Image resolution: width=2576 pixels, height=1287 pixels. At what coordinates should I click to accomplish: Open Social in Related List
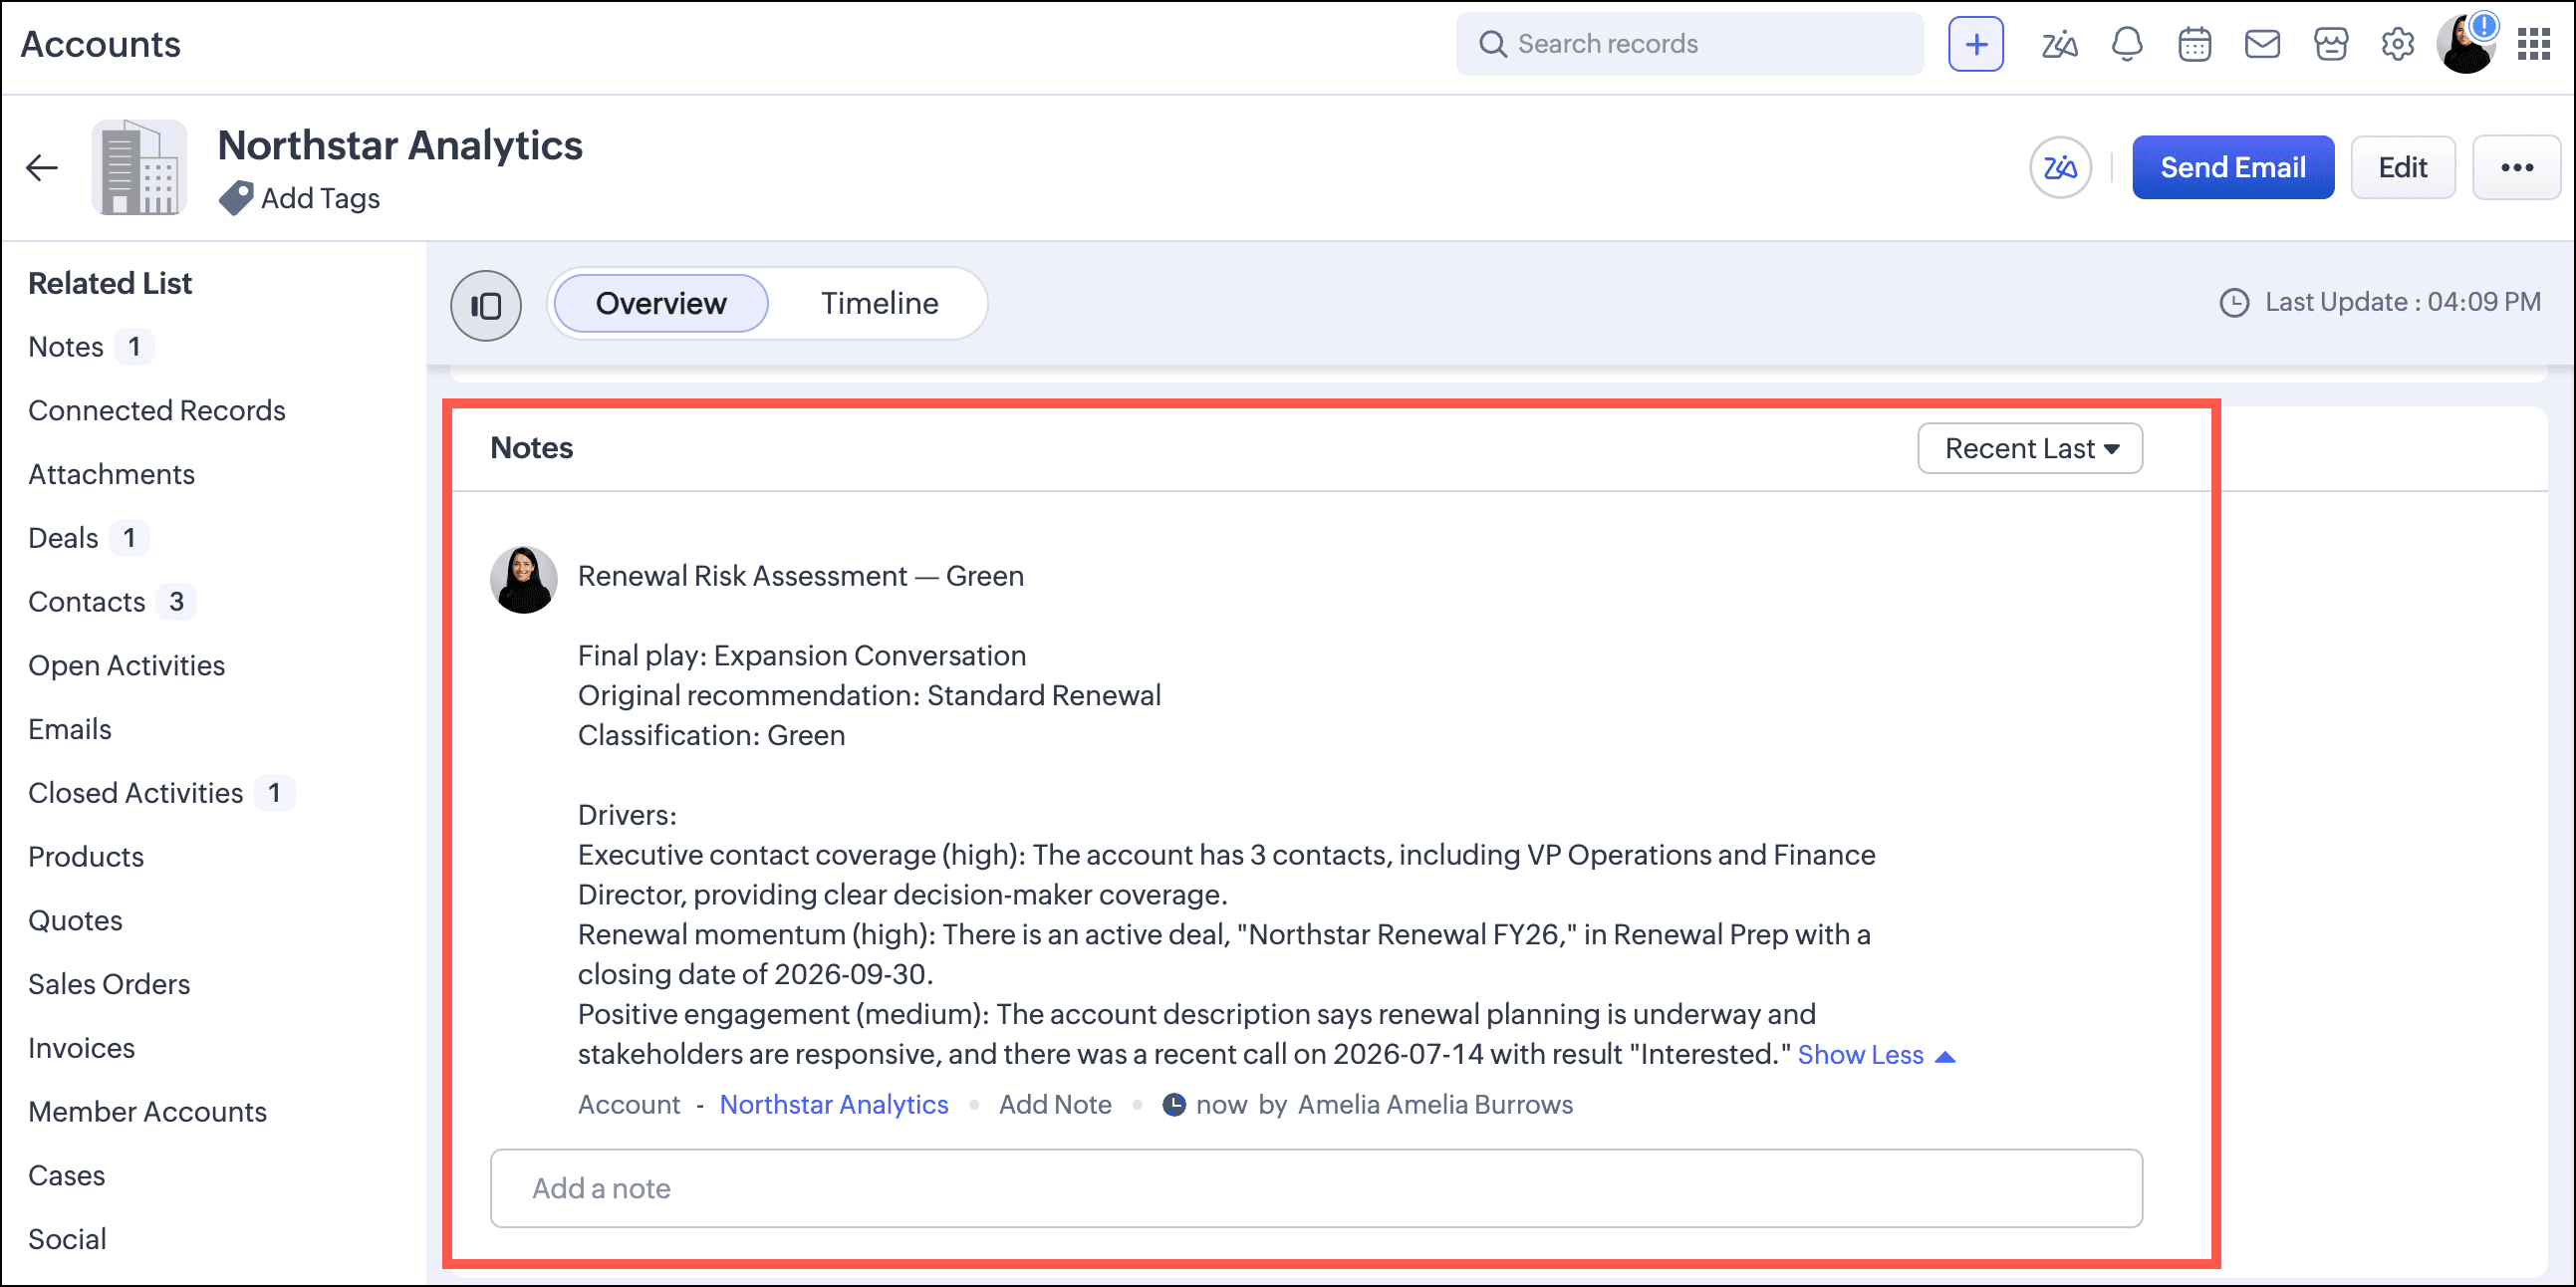pos(67,1239)
